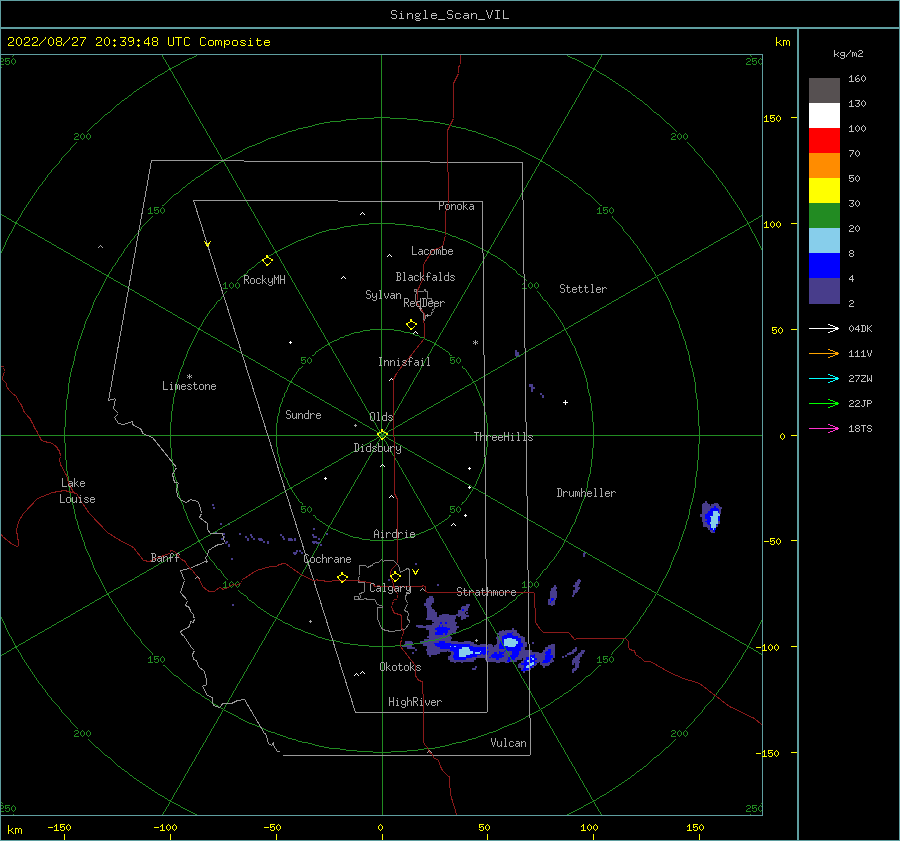This screenshot has width=900, height=841.
Task: Click the Okotoks city label
Action: [x=400, y=667]
